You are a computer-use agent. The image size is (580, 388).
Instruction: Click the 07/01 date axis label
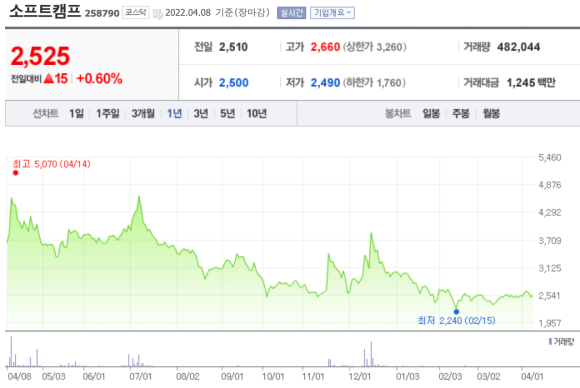click(x=141, y=377)
